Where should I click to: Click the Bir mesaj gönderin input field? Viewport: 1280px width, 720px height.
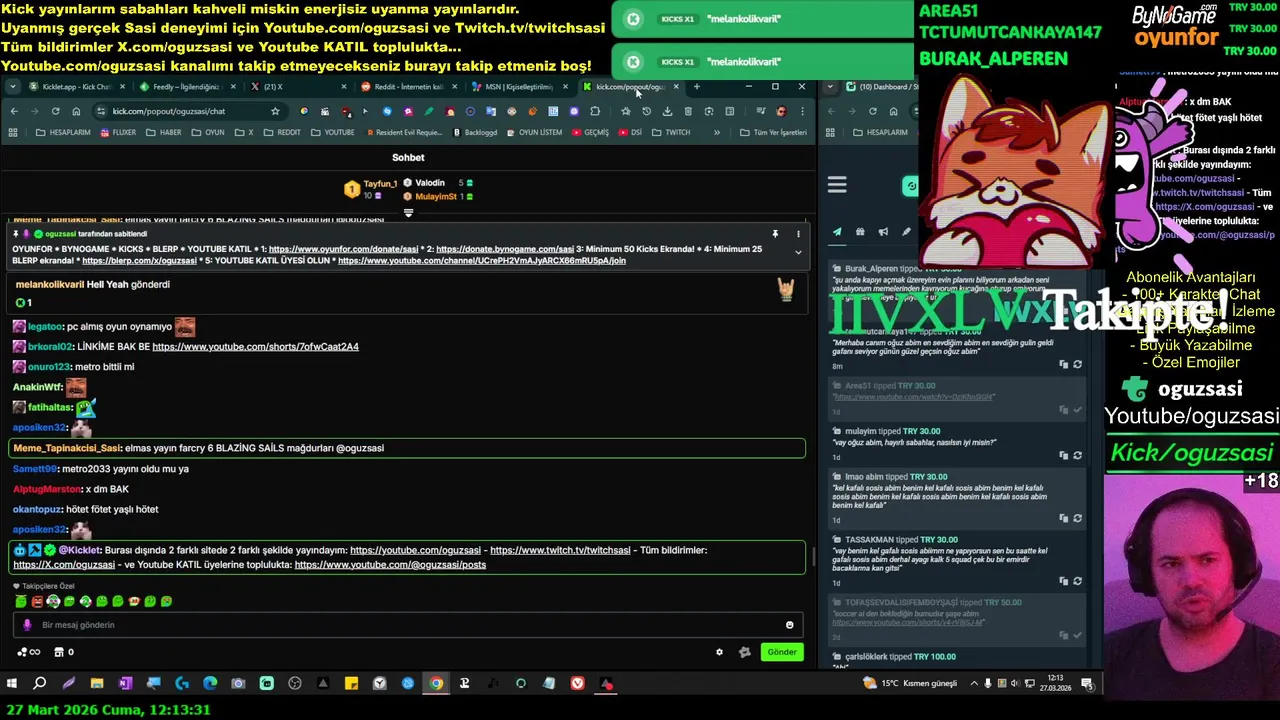tap(408, 625)
